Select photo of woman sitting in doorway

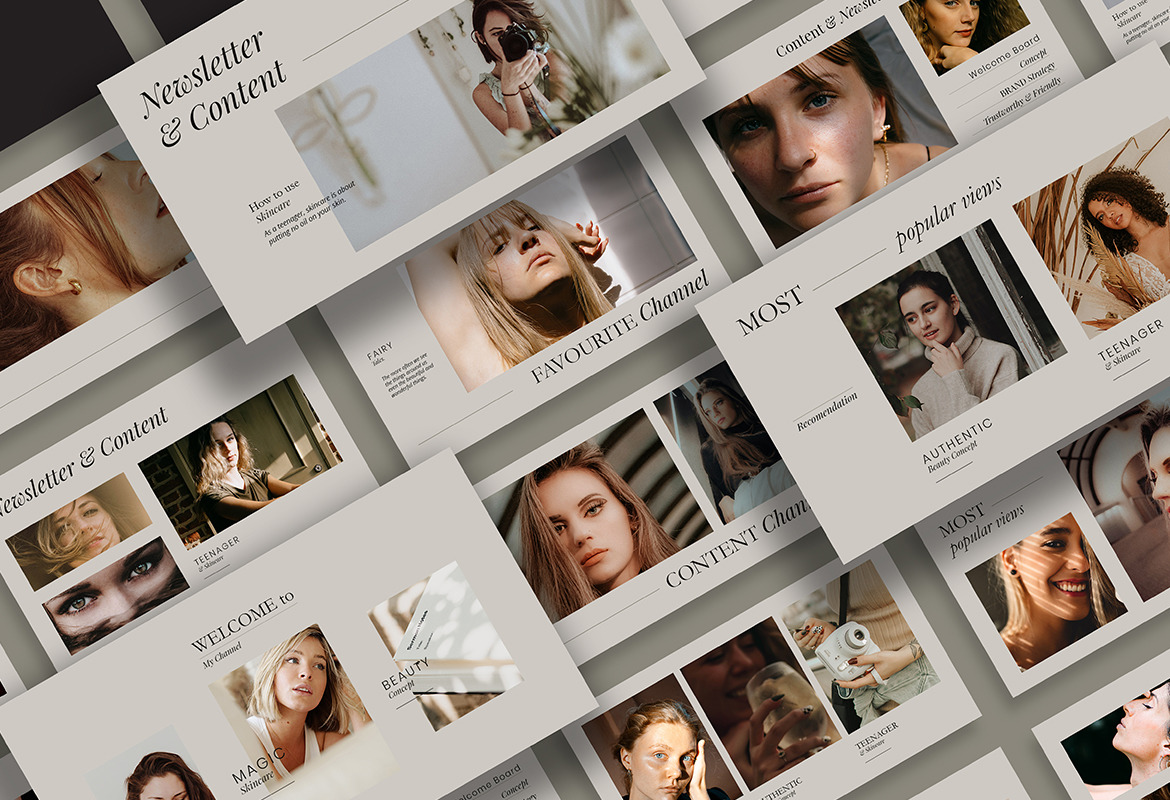coord(240,461)
